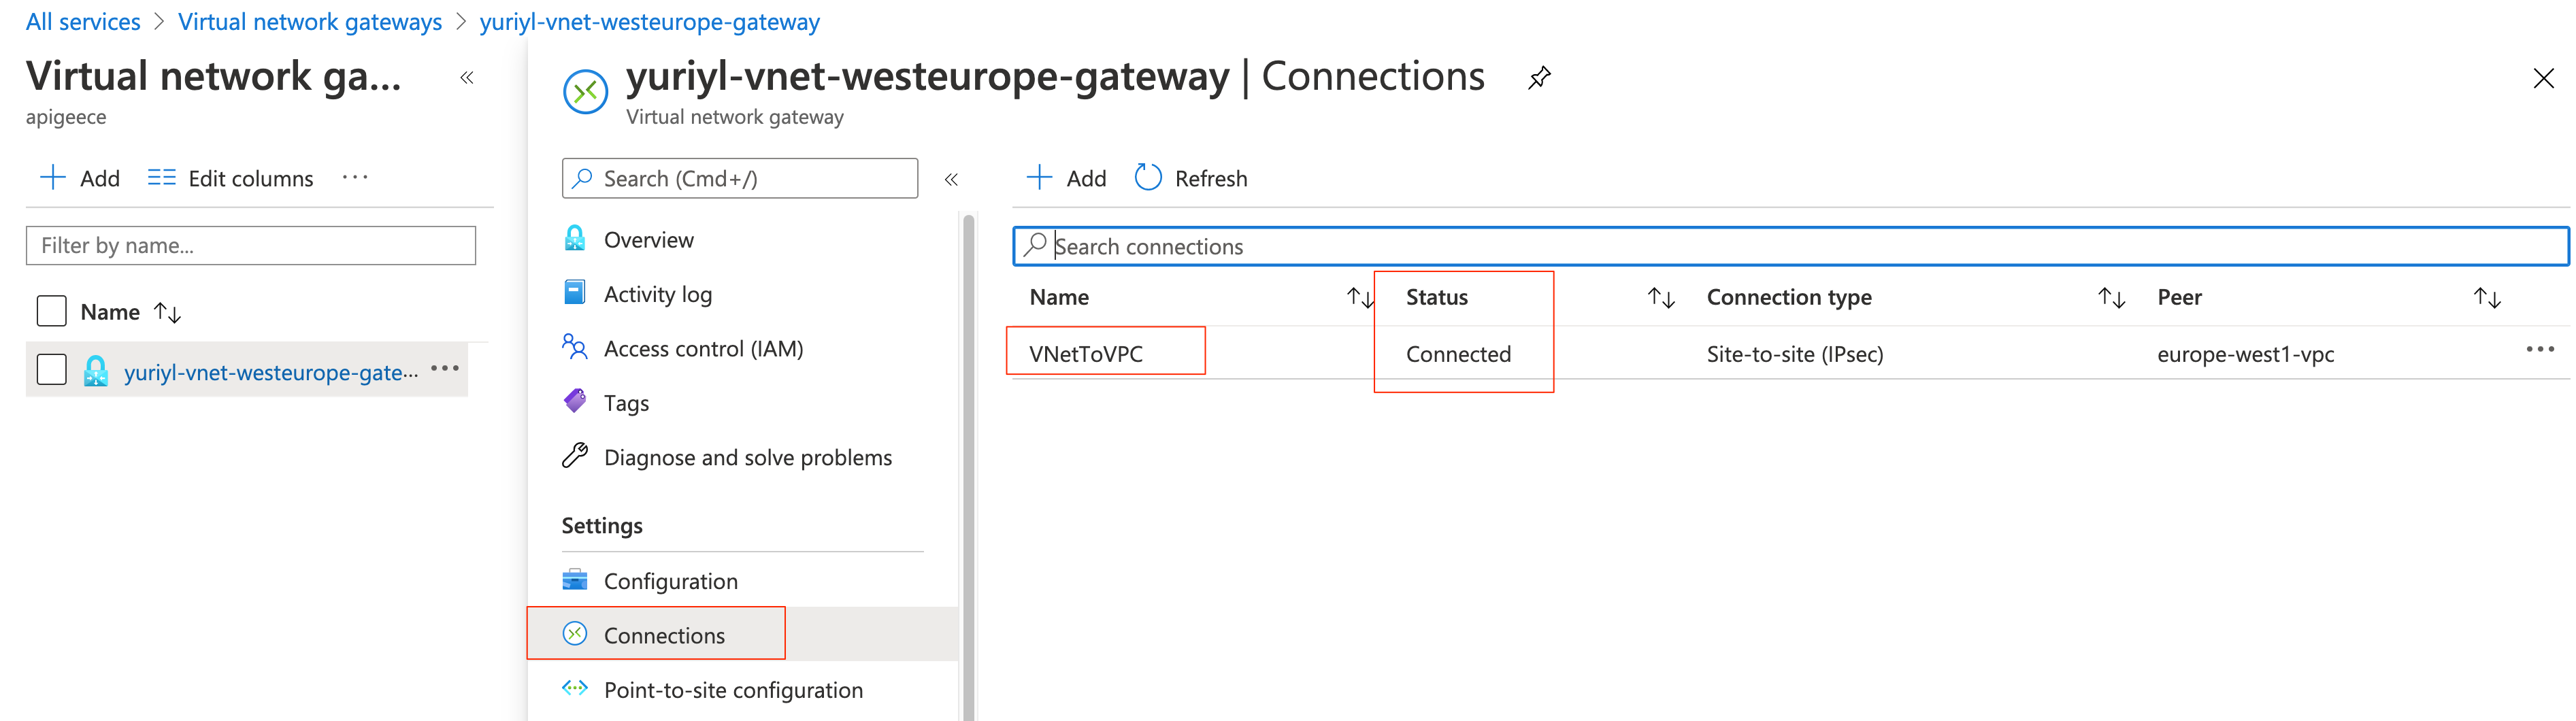Sort gateway list by Name arrows
The height and width of the screenshot is (721, 2576).
click(x=168, y=312)
